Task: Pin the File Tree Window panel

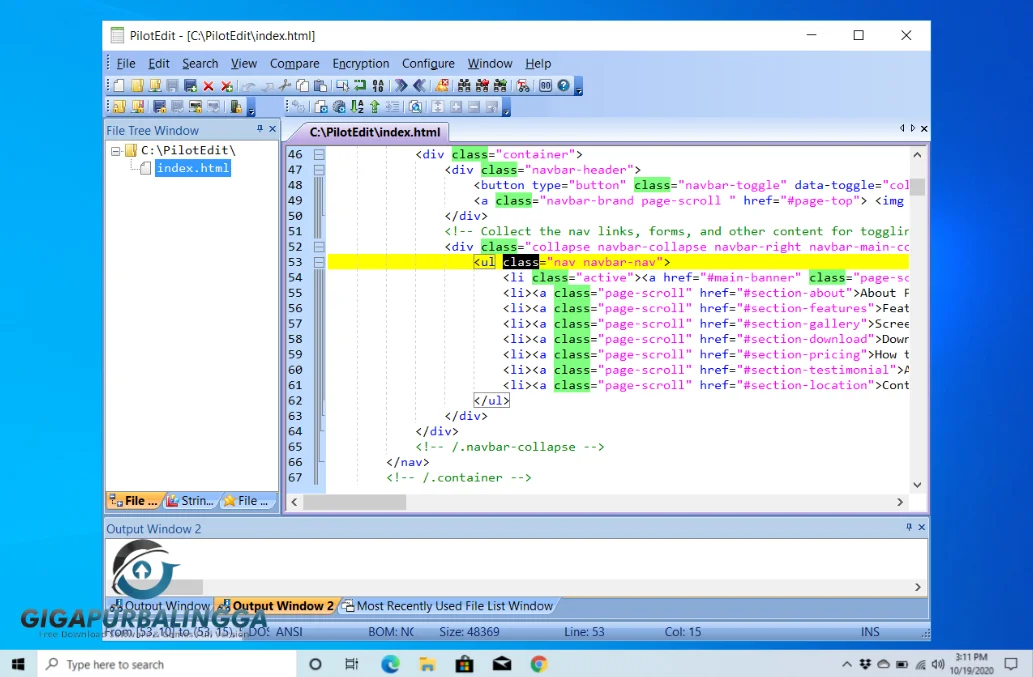Action: point(260,129)
